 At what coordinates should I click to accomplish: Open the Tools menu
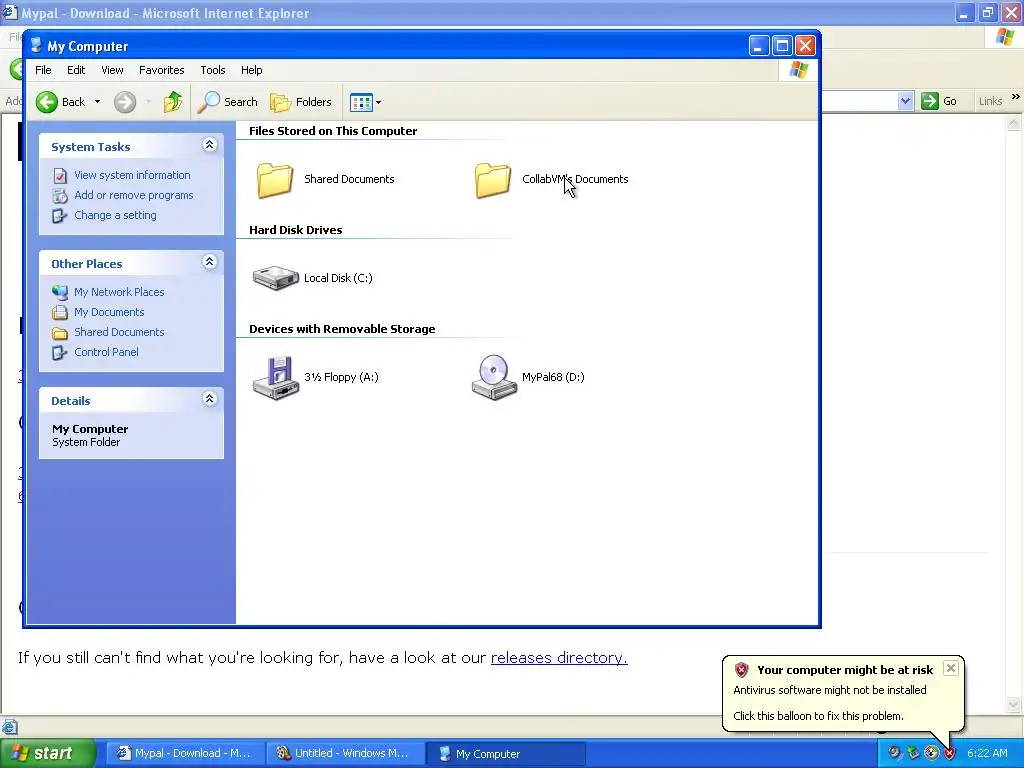tap(212, 70)
